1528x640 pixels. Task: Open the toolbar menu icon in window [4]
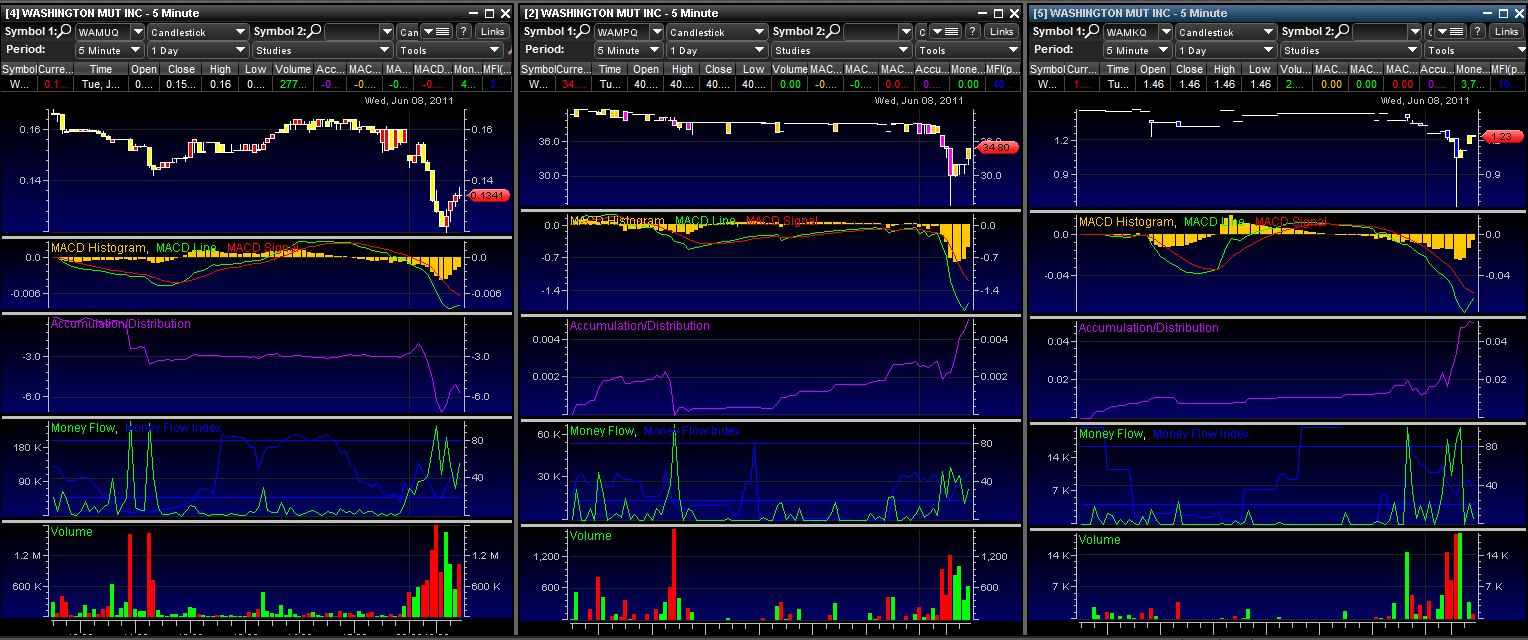436,32
